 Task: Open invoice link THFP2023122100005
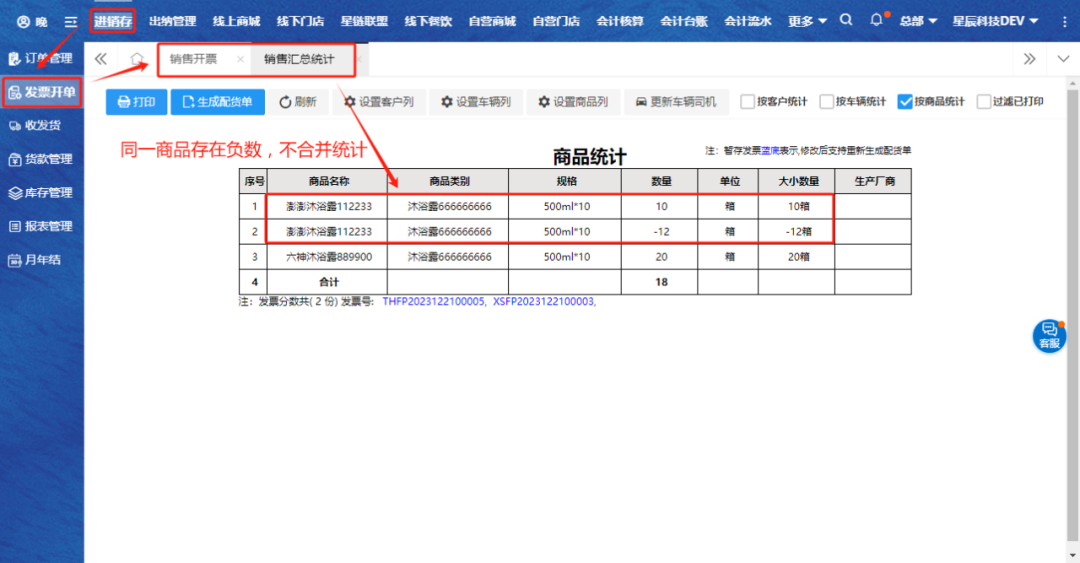pyautogui.click(x=433, y=301)
